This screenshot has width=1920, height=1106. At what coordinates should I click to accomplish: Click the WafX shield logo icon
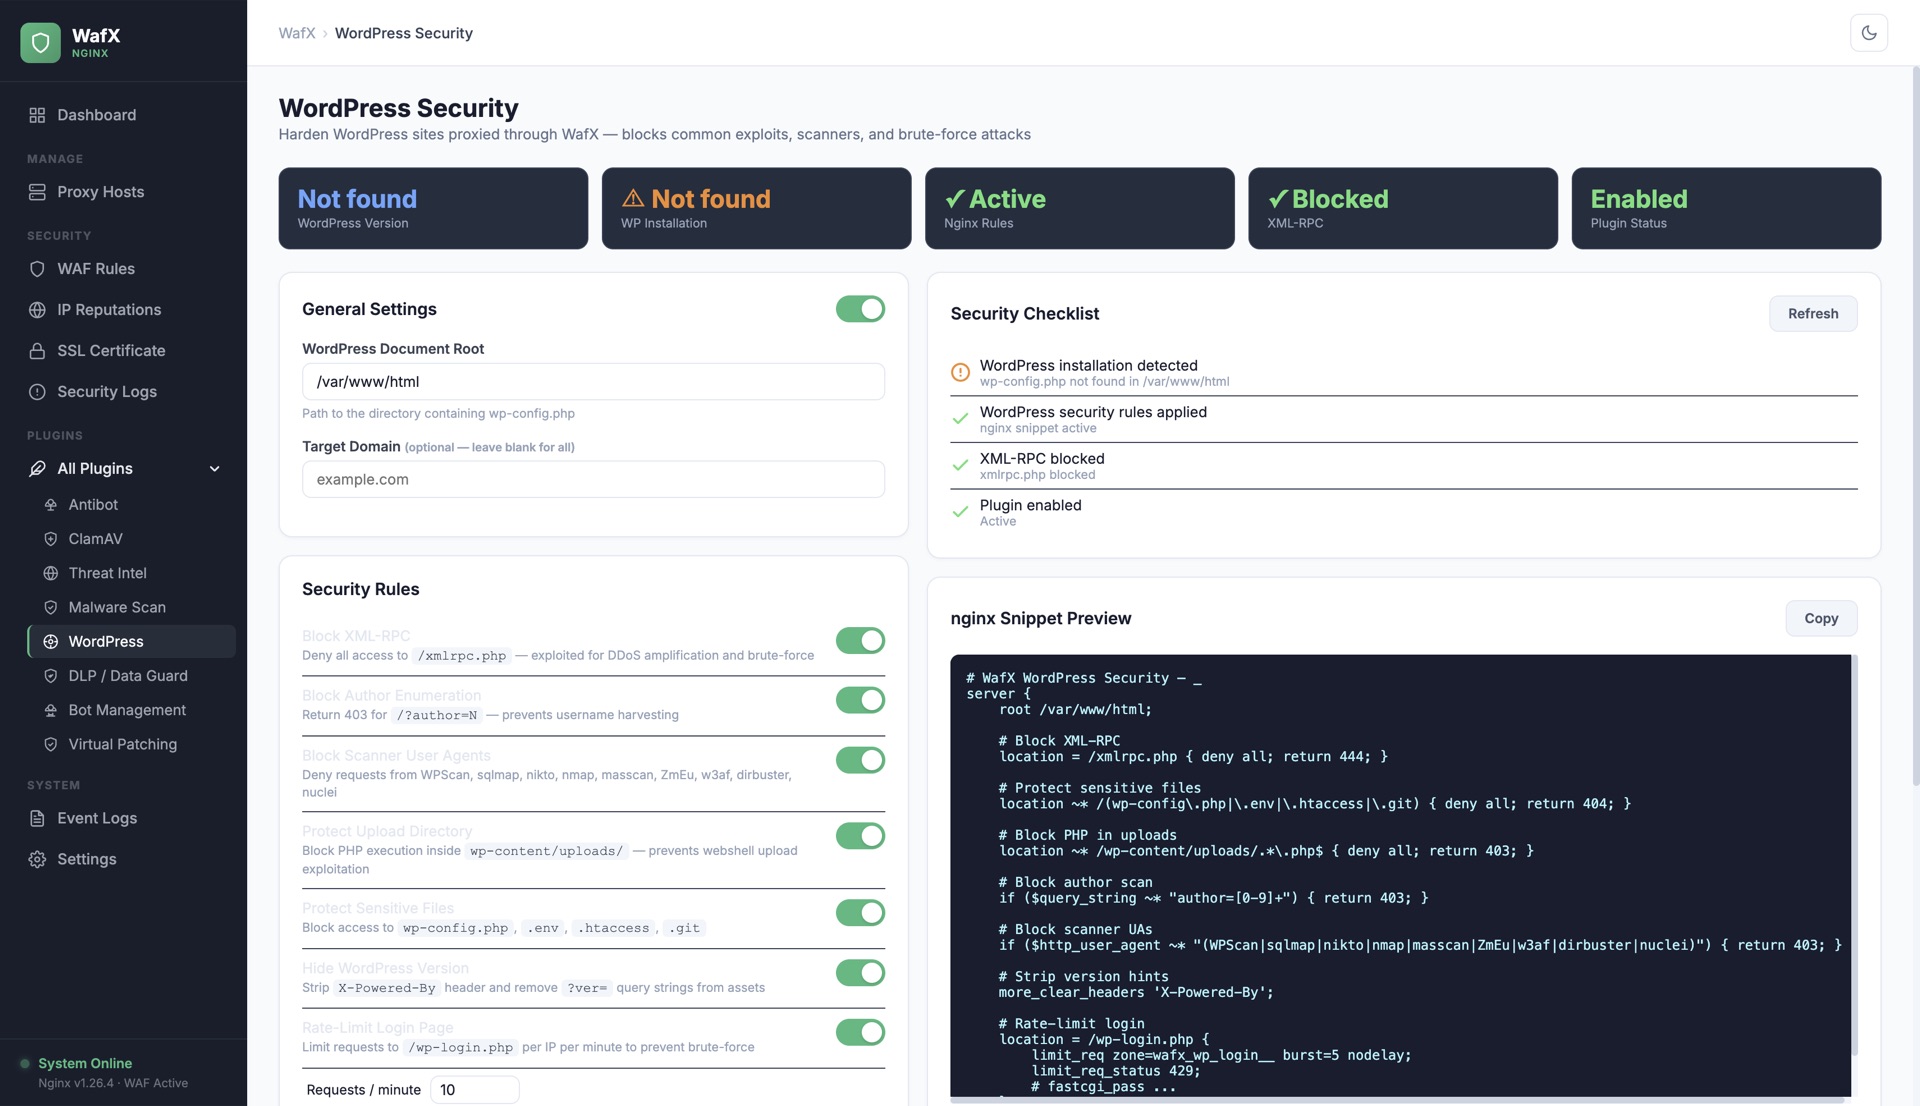coord(40,42)
